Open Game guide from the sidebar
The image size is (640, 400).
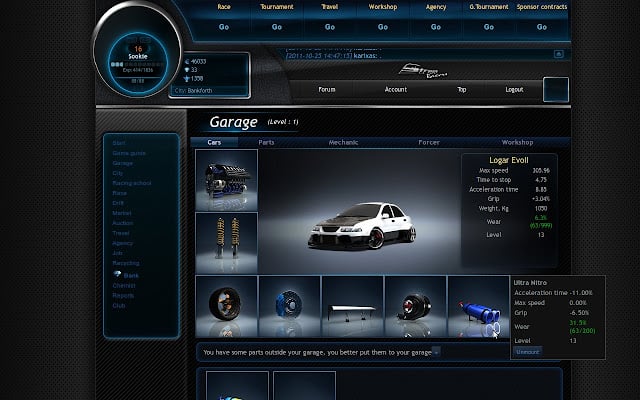coord(129,153)
